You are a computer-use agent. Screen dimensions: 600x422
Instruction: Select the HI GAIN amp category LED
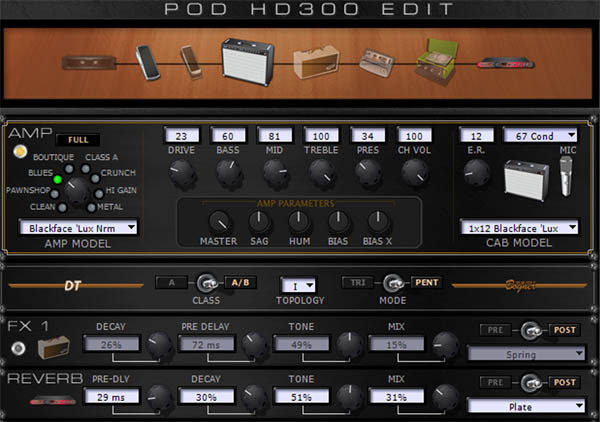tap(99, 194)
